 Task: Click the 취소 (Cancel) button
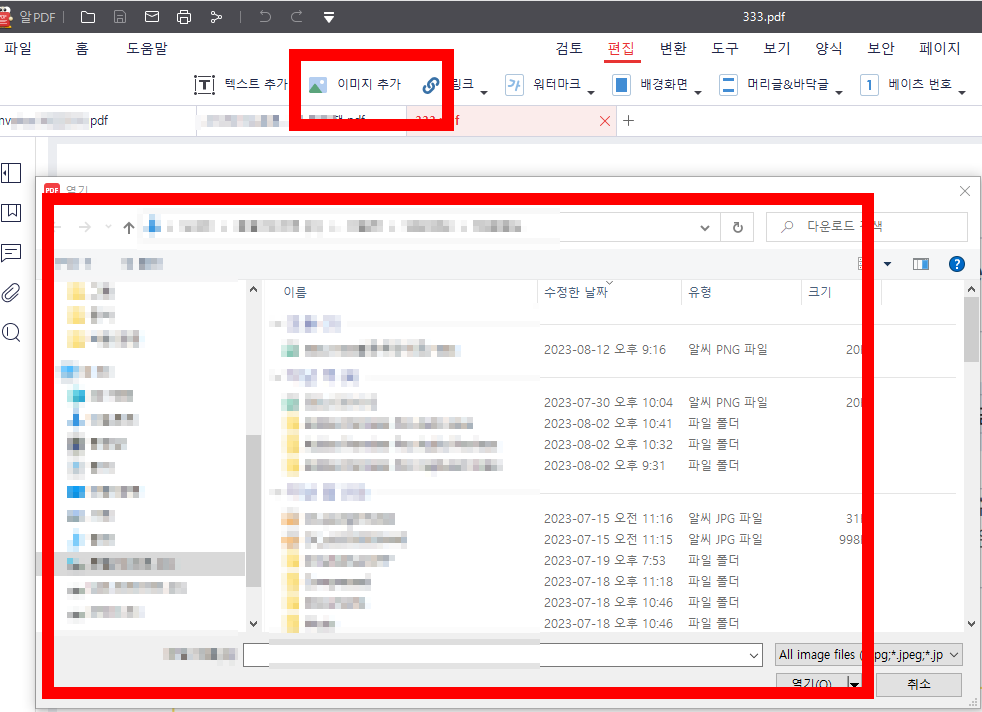pos(918,685)
